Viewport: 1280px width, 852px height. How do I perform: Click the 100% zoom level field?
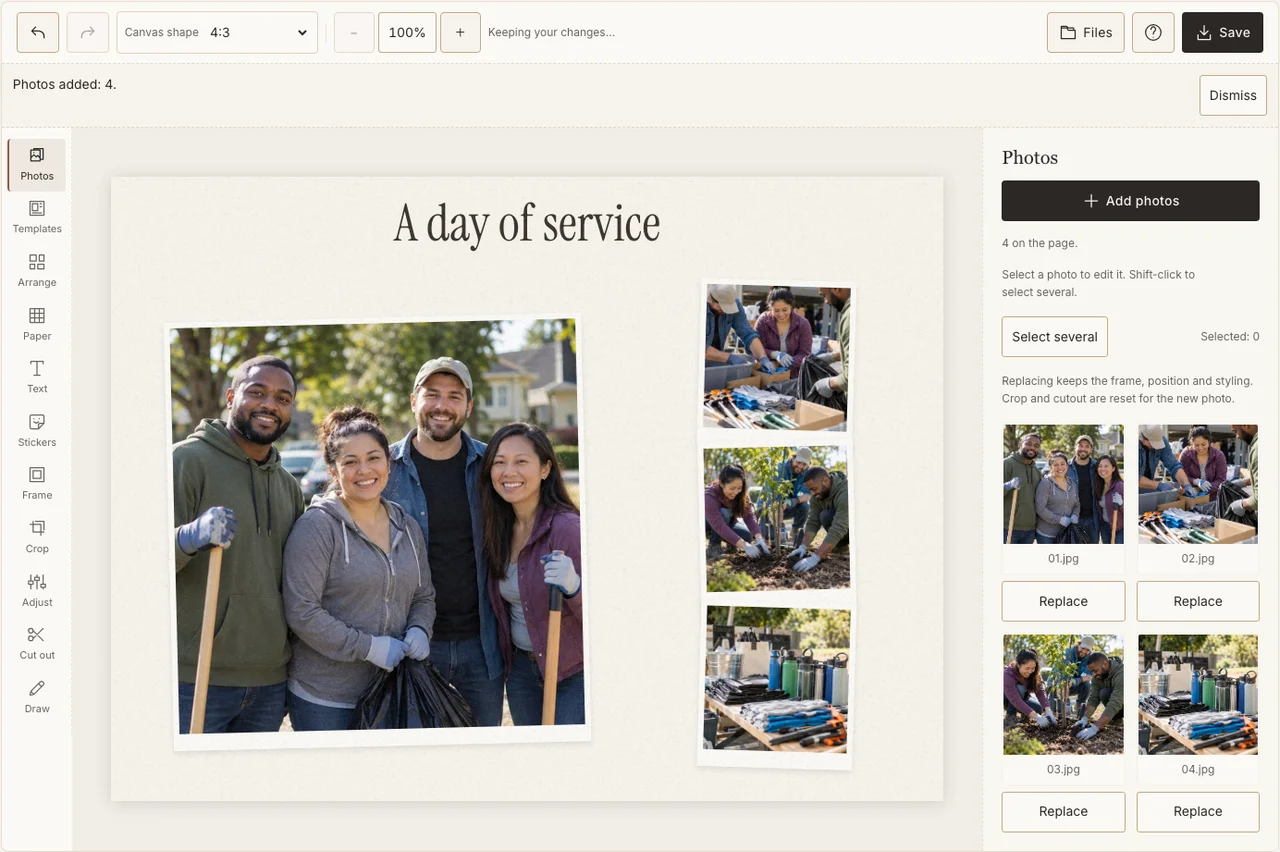tap(407, 32)
